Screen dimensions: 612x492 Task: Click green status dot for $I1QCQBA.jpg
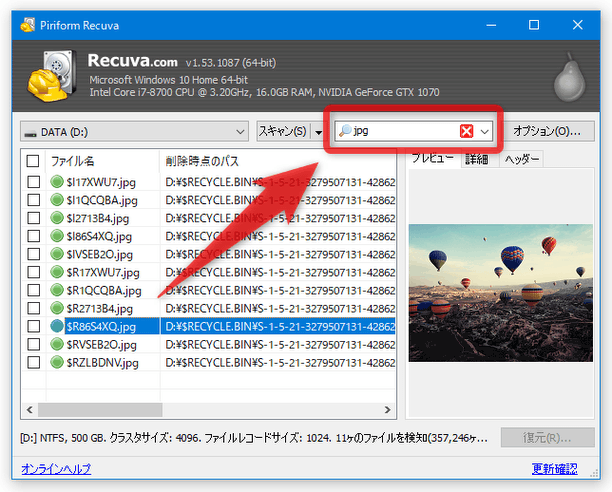[x=57, y=200]
